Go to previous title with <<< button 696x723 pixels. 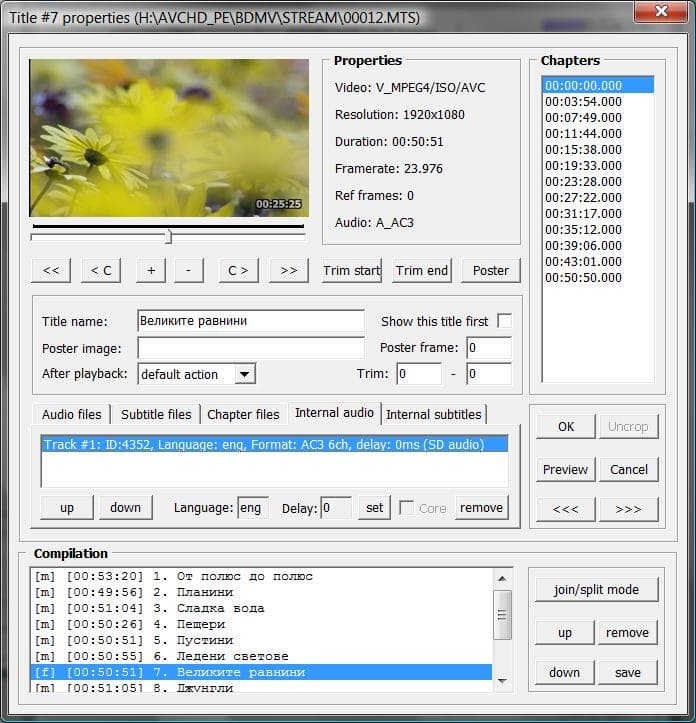pyautogui.click(x=565, y=510)
